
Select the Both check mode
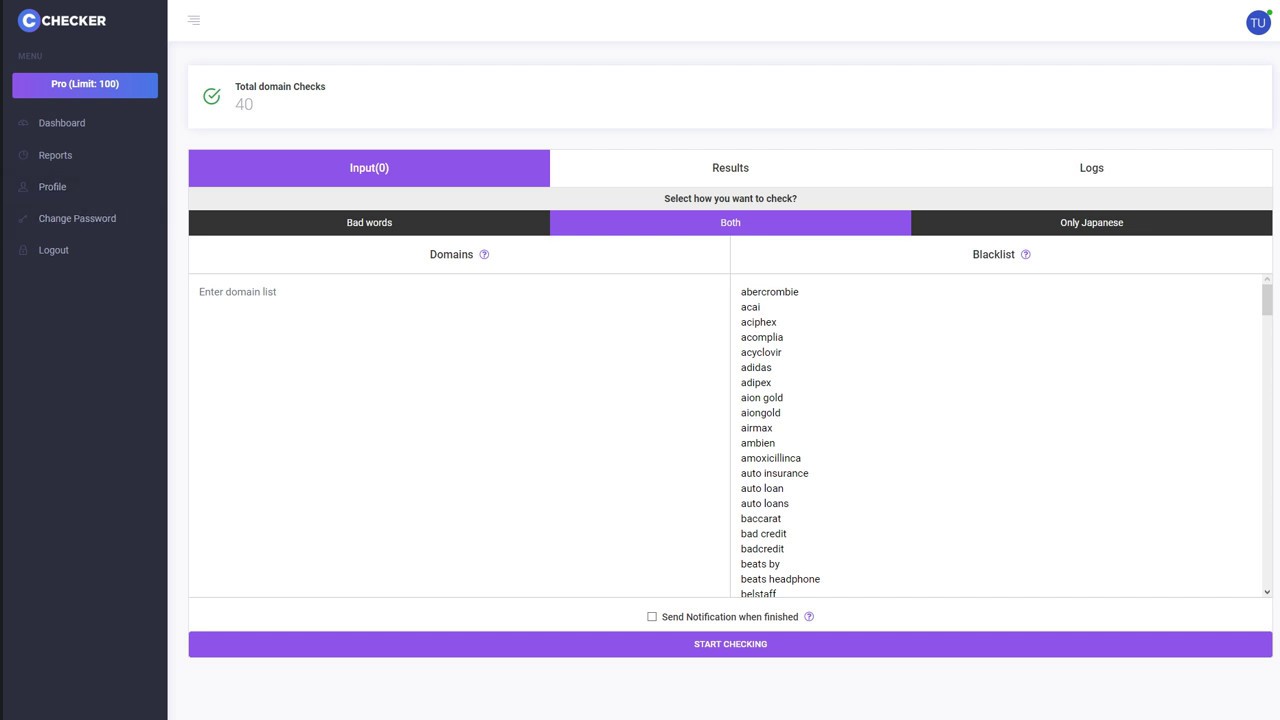coord(730,223)
